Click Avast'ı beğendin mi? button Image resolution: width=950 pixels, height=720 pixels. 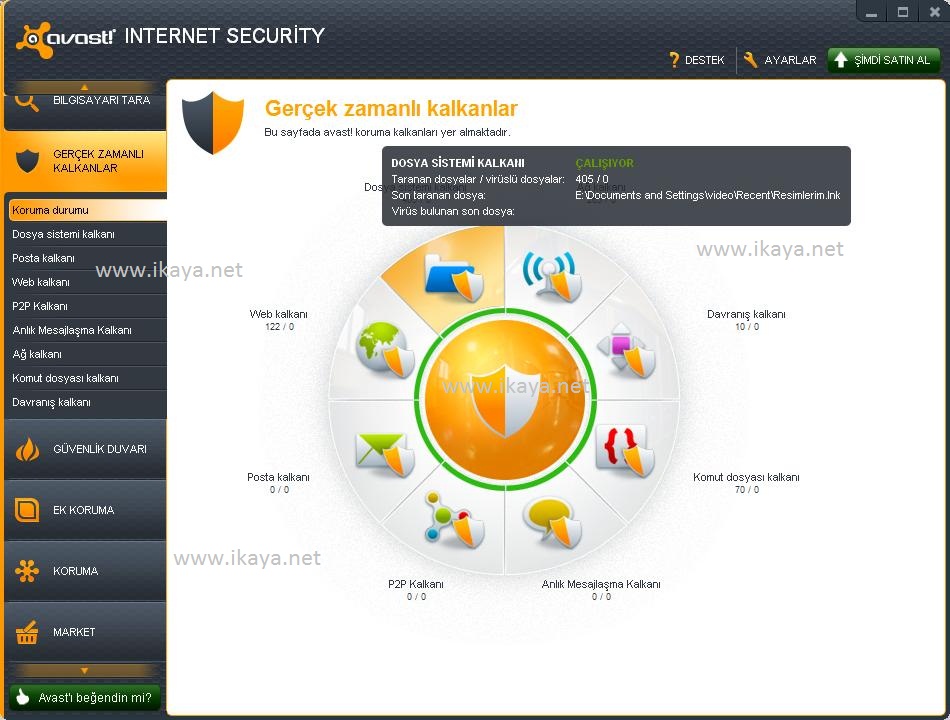click(x=85, y=698)
